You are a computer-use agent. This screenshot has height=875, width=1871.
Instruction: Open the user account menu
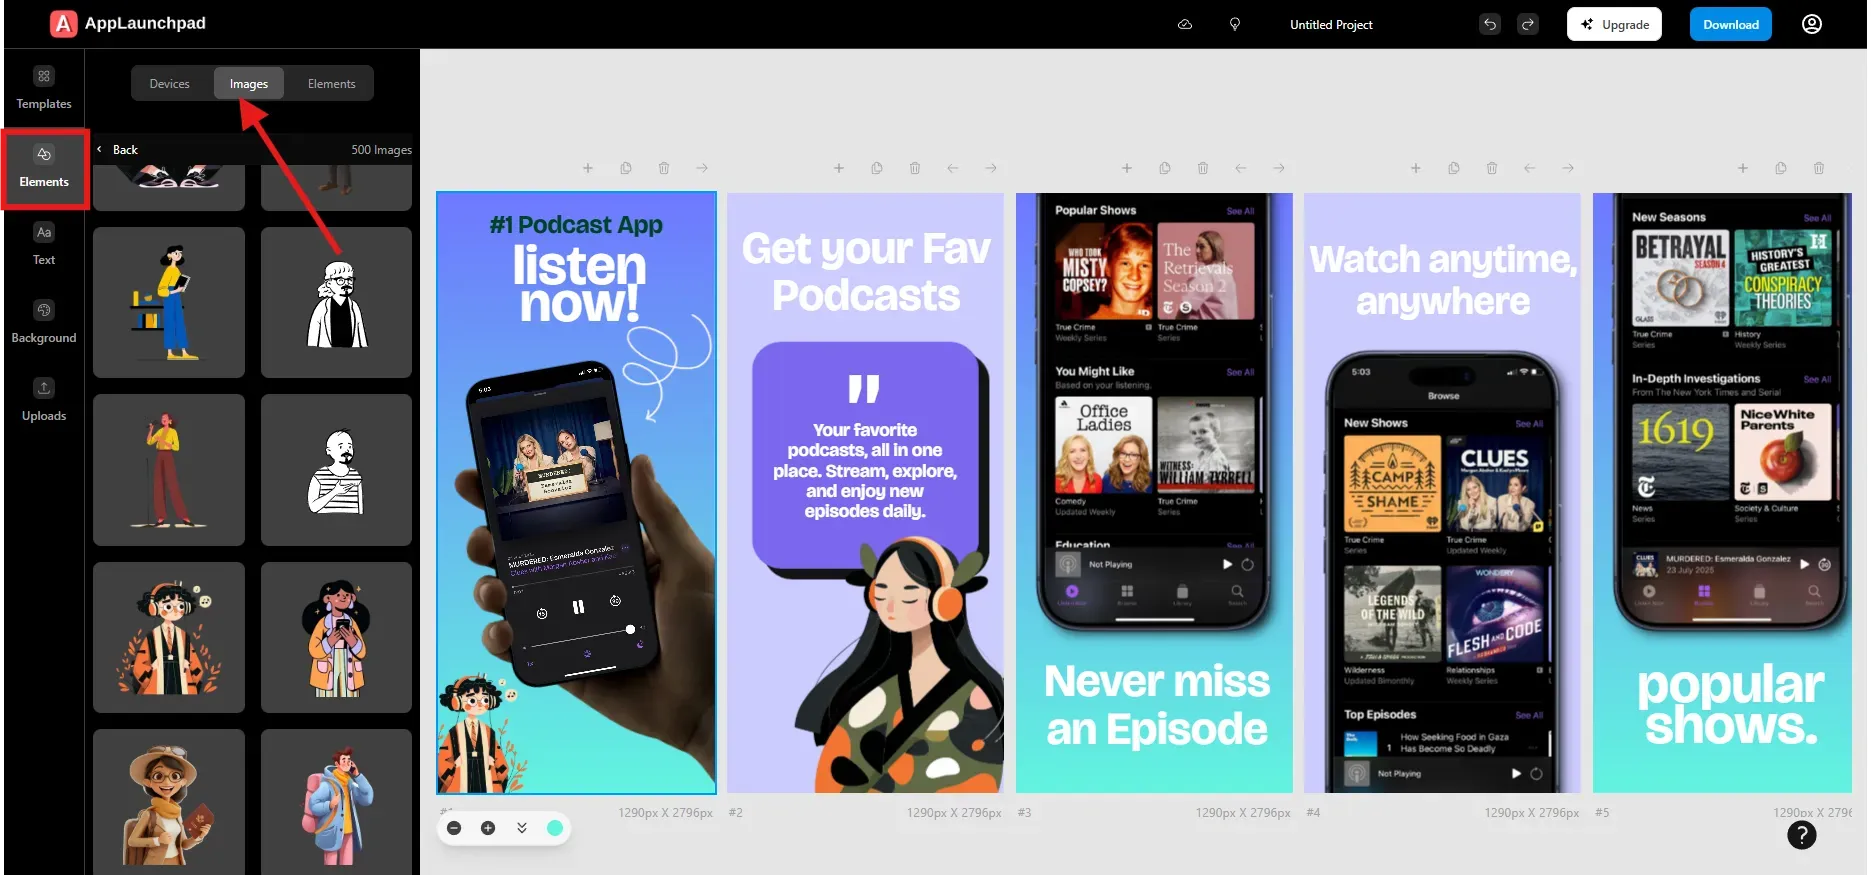[1812, 24]
